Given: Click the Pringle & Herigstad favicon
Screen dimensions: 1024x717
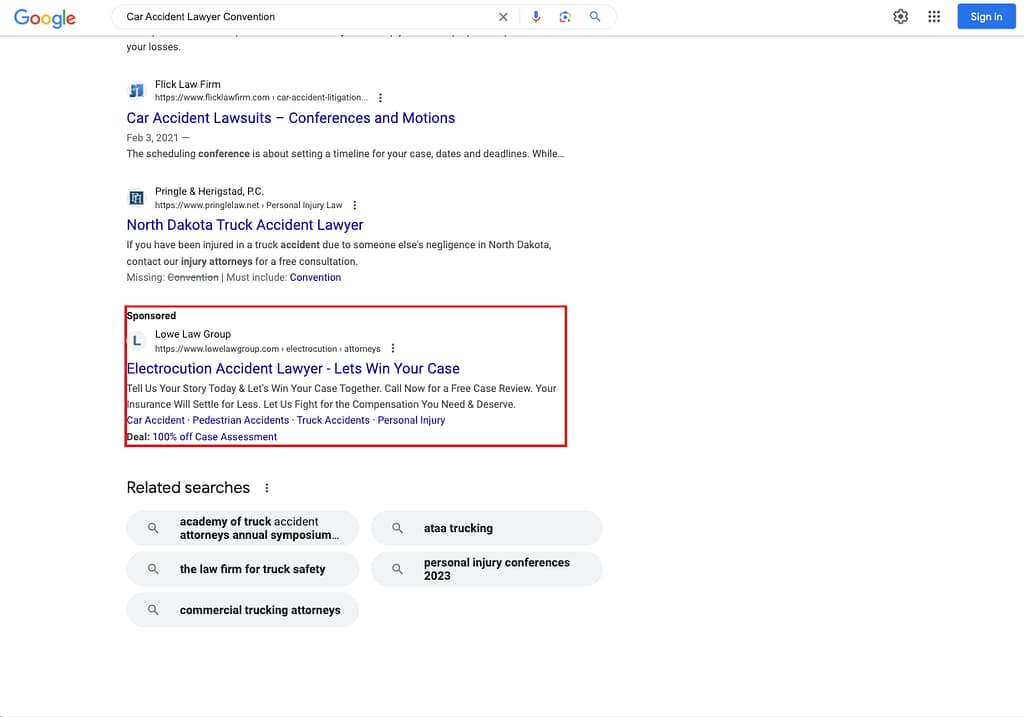Looking at the screenshot, I should 136,197.
